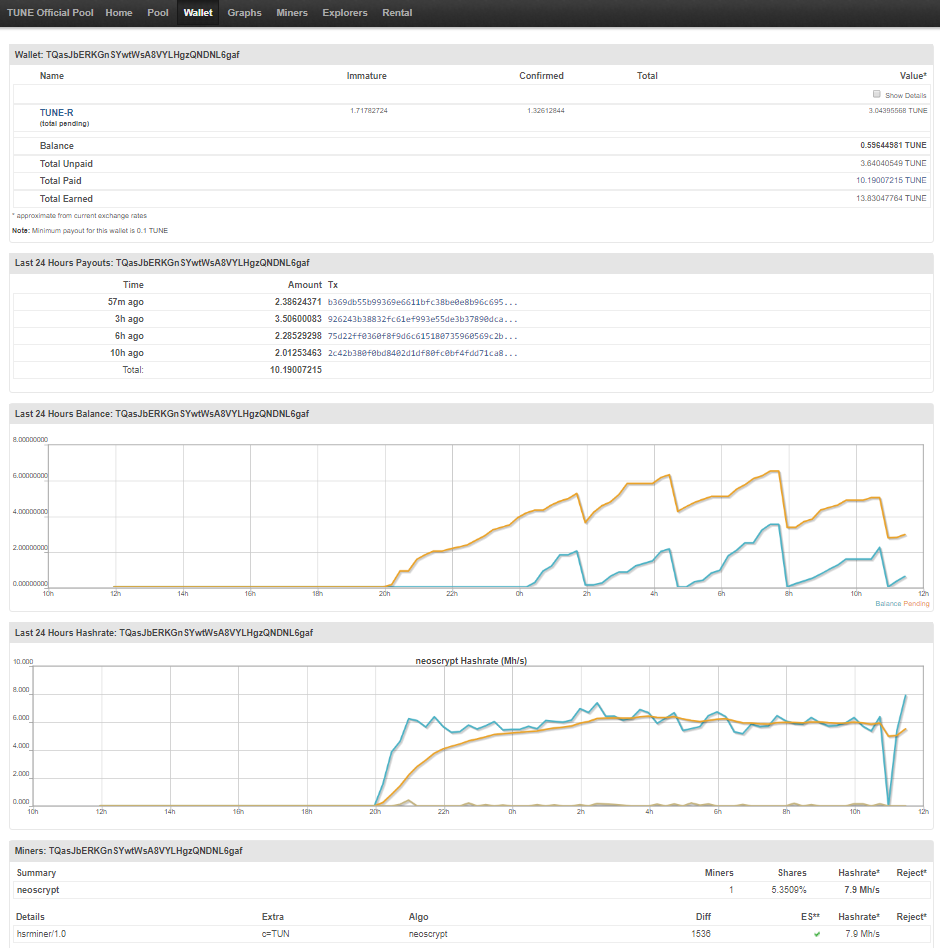
Task: Click Total Unpaid amount 3.64040549 TUNE
Action: point(893,163)
